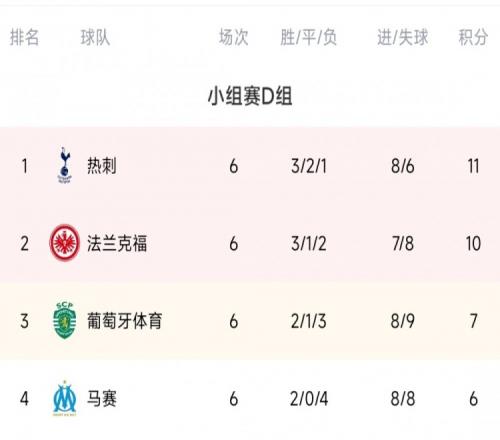Open the 法兰克福 team name
The image size is (500, 440).
click(x=117, y=243)
